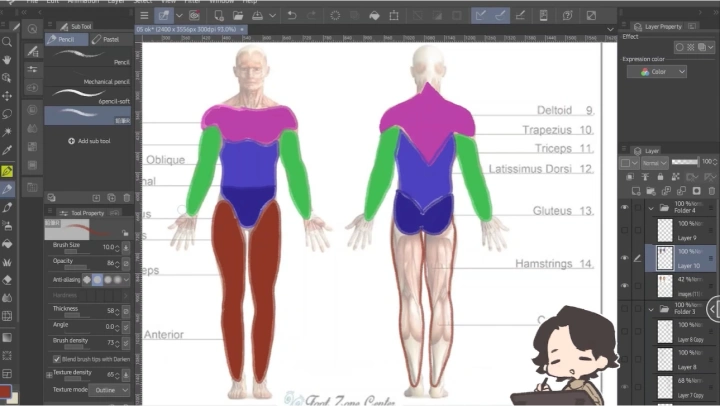Screen dimensions: 720x406
Task: Choose the 6pencil-soft sub tool
Action: 88,96
